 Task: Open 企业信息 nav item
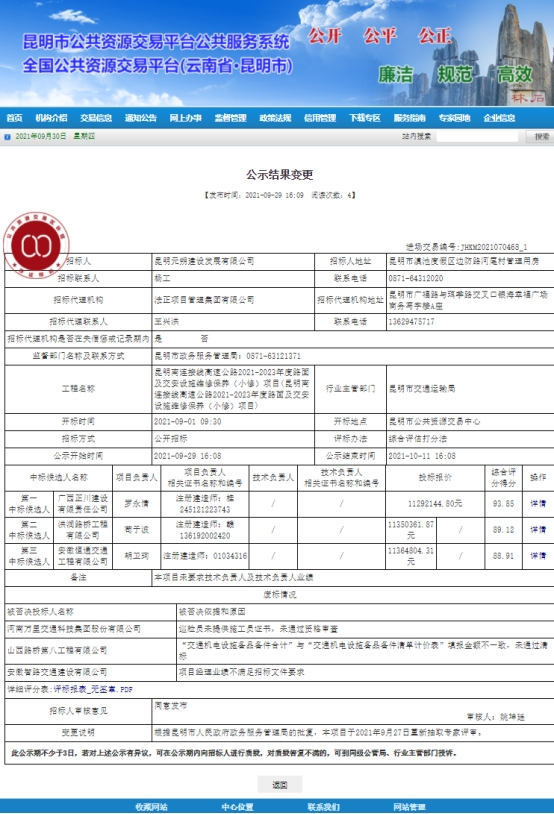tap(499, 118)
